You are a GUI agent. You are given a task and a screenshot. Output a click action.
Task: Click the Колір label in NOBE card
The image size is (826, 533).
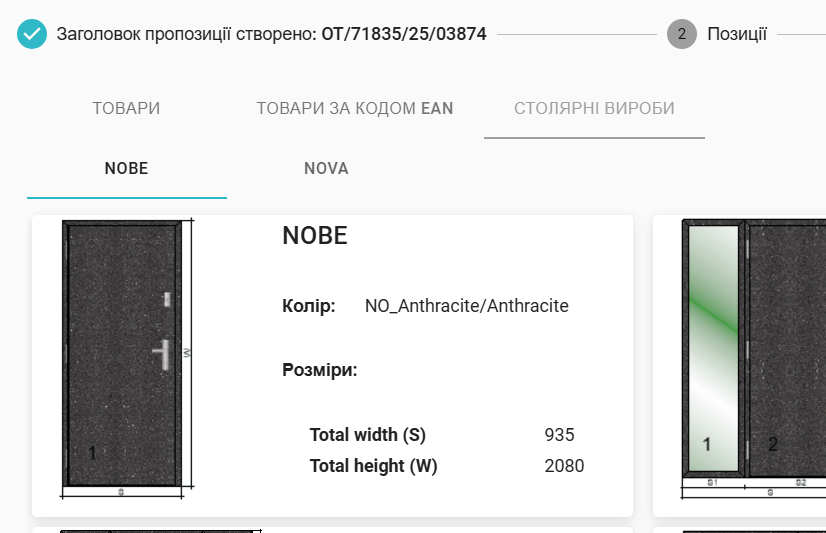(x=308, y=306)
